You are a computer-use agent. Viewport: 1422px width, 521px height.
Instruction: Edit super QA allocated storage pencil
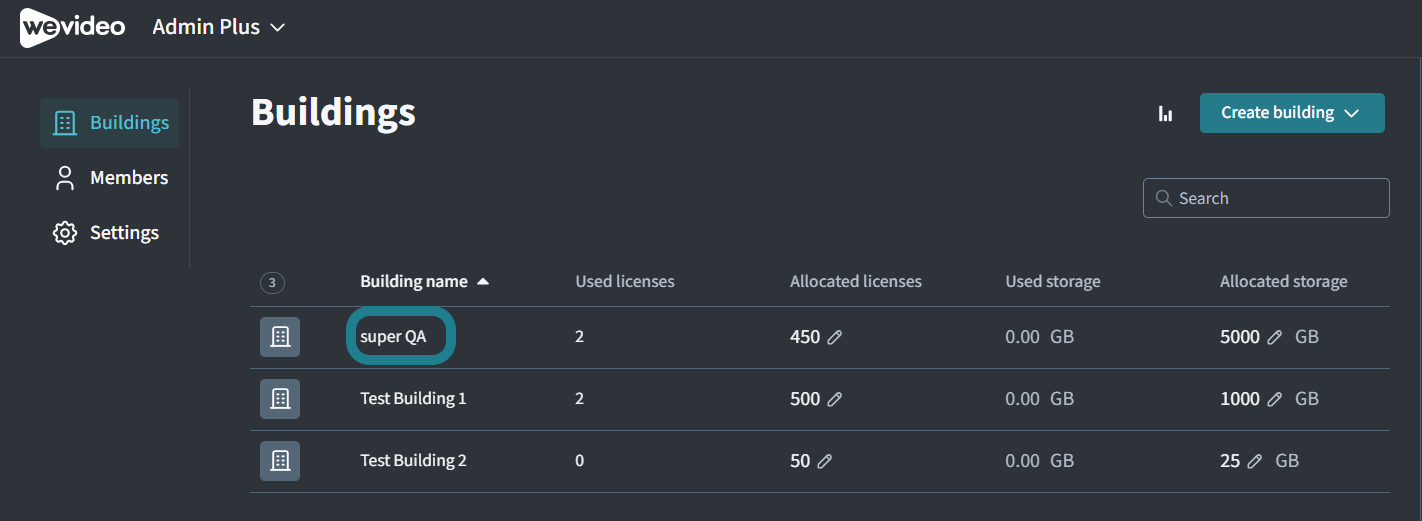1275,338
